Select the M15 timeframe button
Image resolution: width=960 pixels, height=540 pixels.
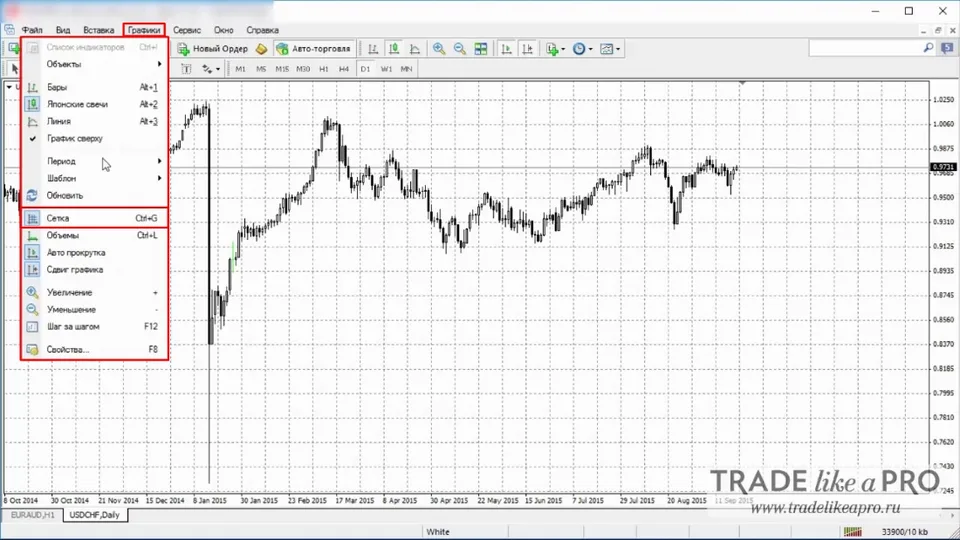[x=282, y=69]
